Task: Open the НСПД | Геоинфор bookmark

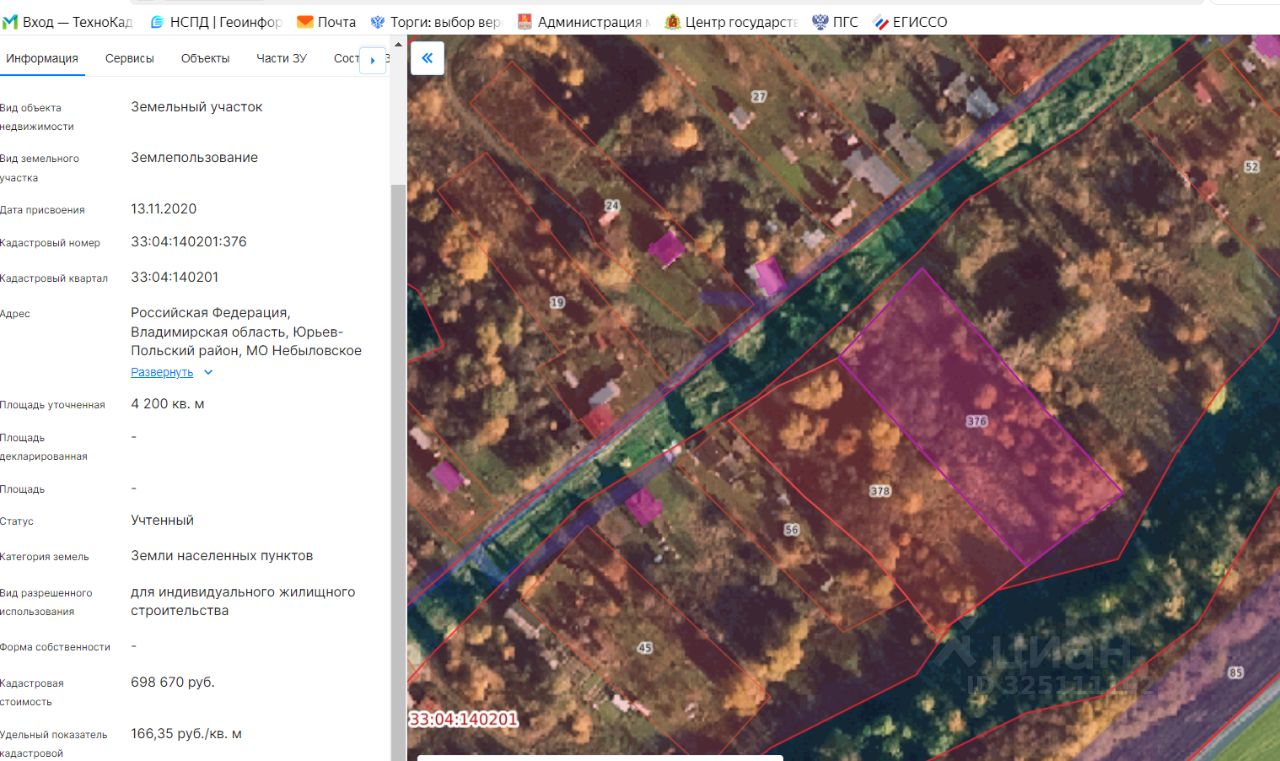Action: click(216, 22)
